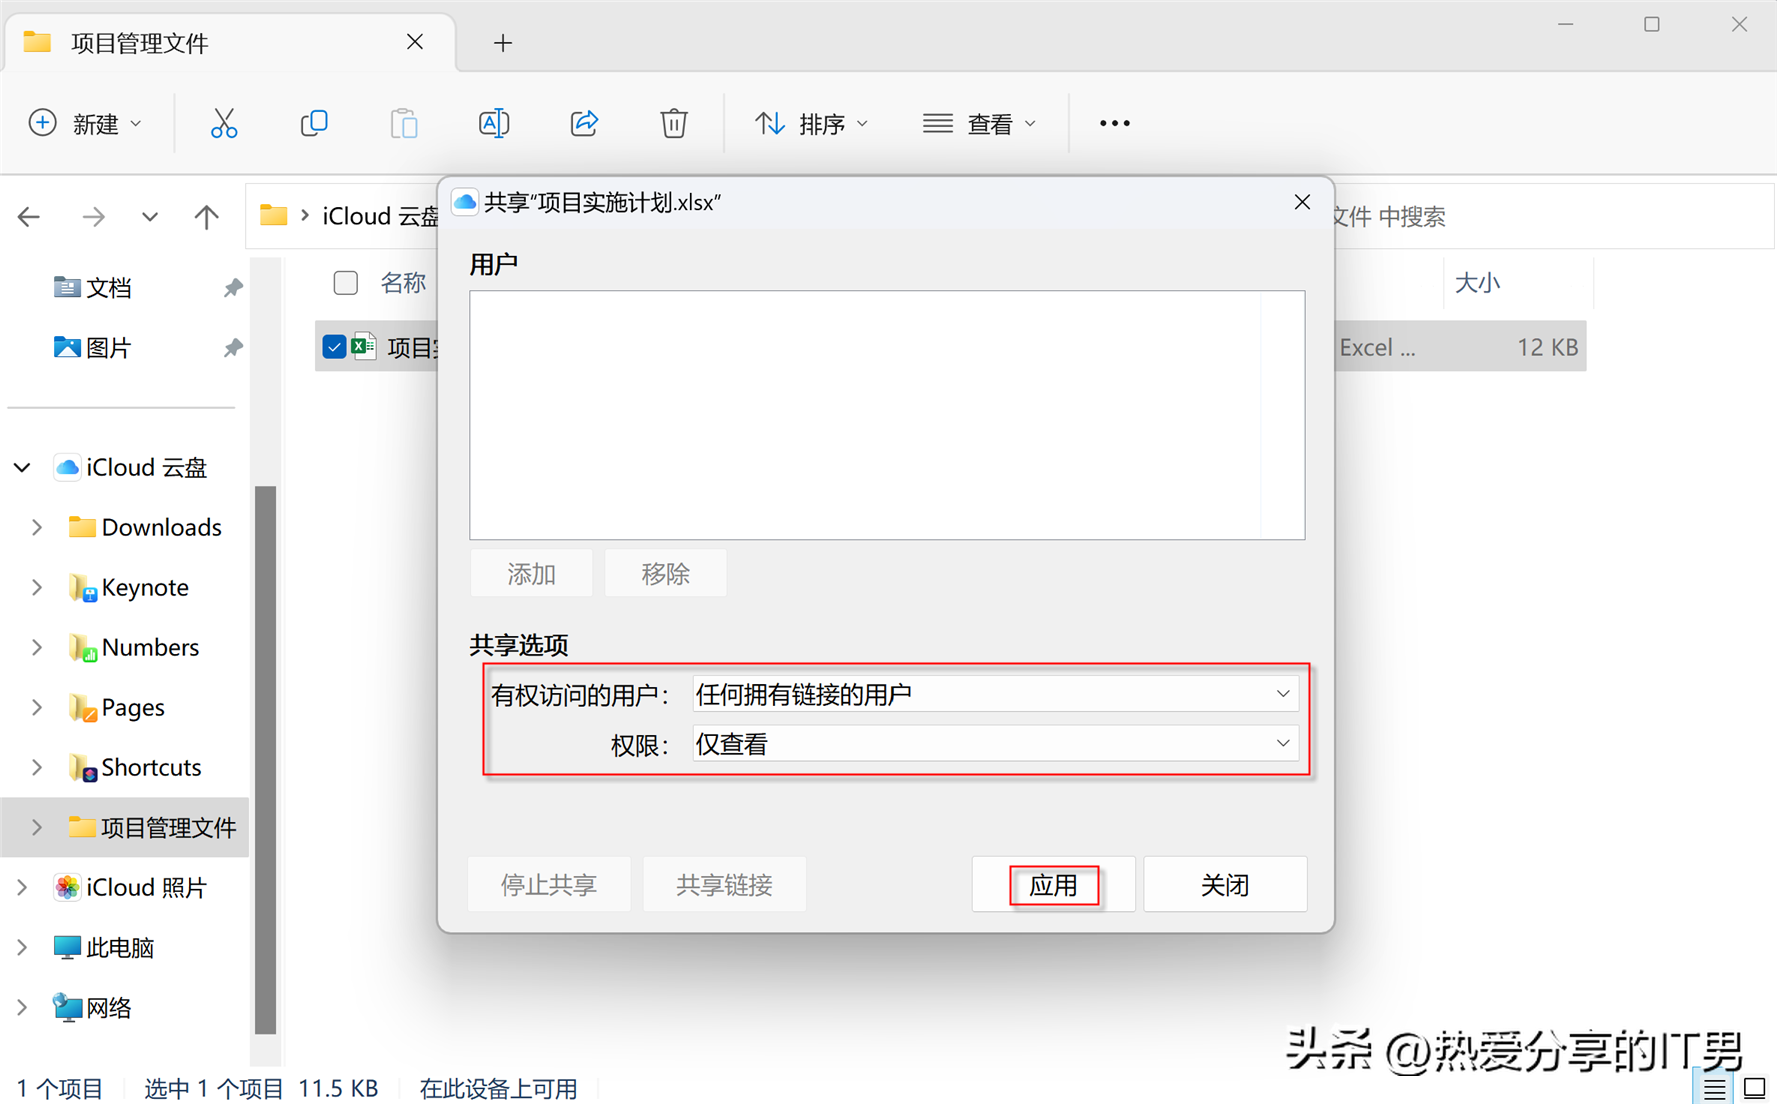Open 有权访问的用户 dropdown
The height and width of the screenshot is (1104, 1777).
(x=996, y=694)
